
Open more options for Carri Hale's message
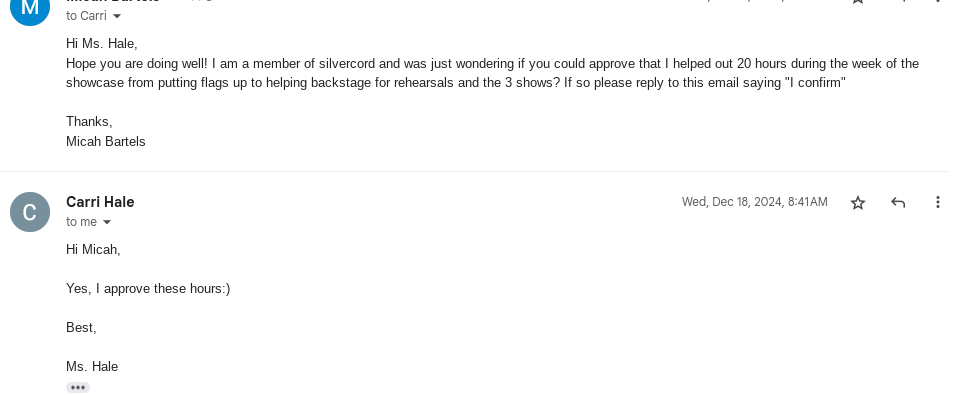tap(938, 202)
